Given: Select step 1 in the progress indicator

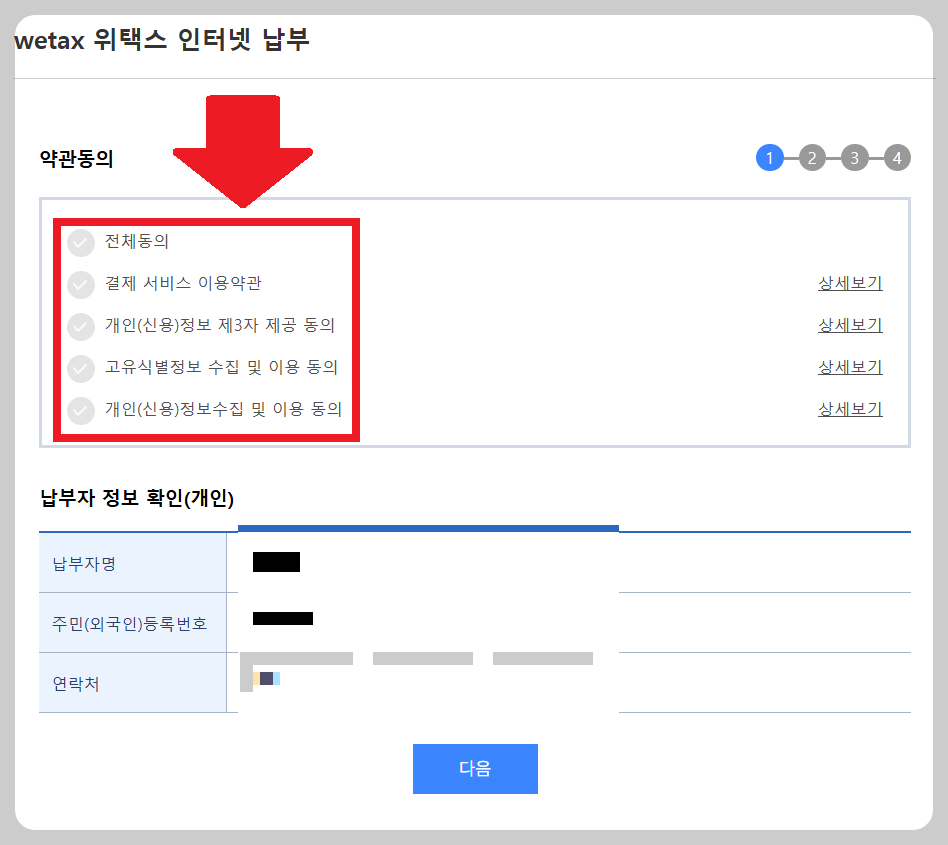Looking at the screenshot, I should [769, 157].
